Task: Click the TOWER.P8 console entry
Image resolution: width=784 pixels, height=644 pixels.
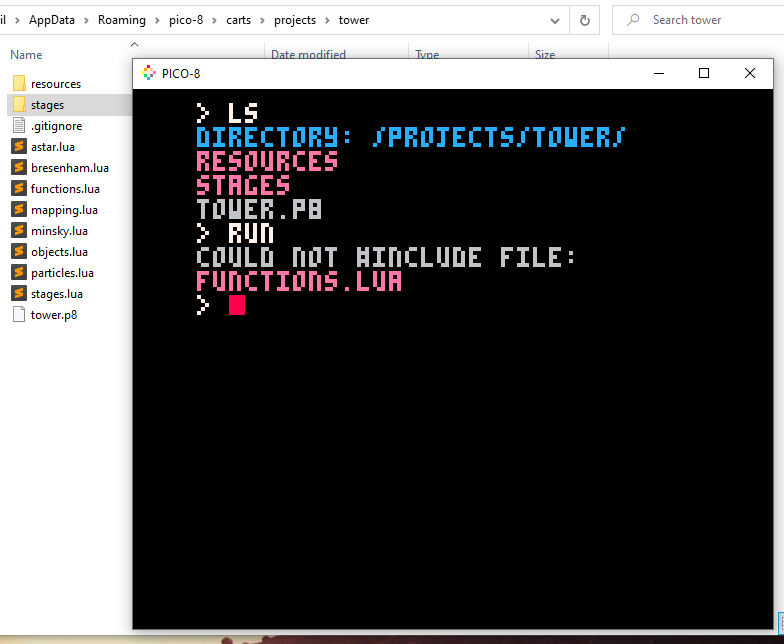Action: 259,209
